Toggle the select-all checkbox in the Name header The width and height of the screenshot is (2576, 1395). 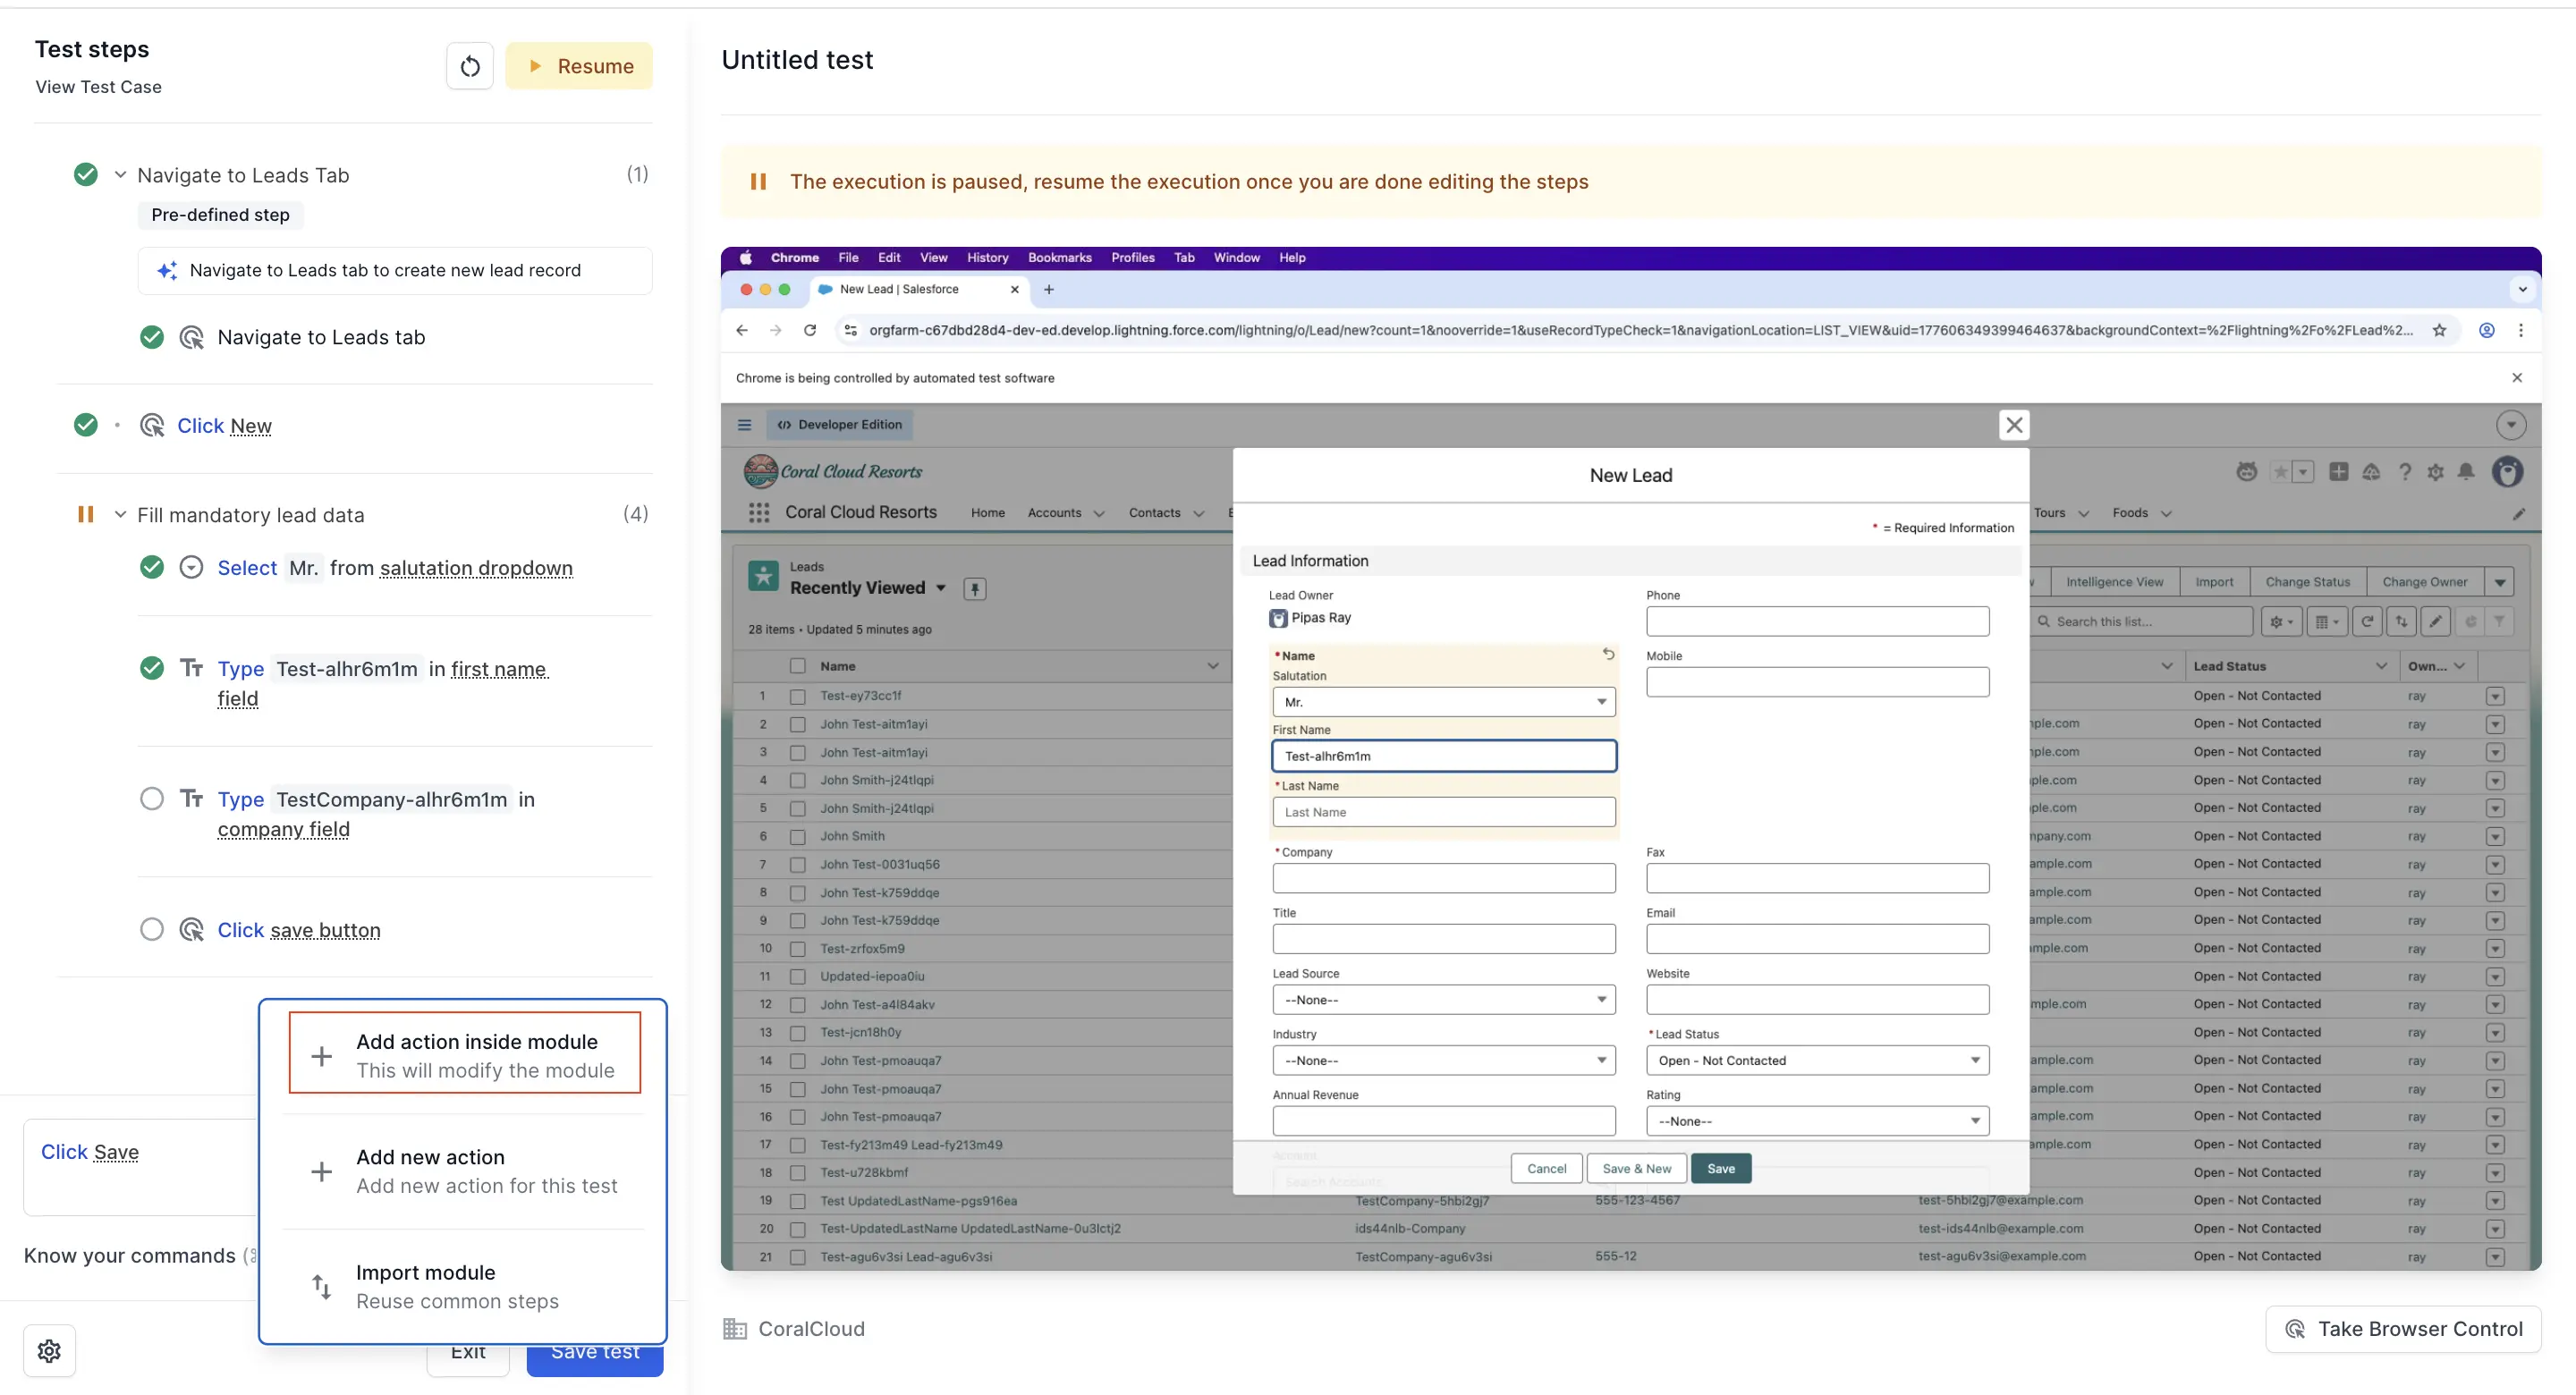point(798,665)
